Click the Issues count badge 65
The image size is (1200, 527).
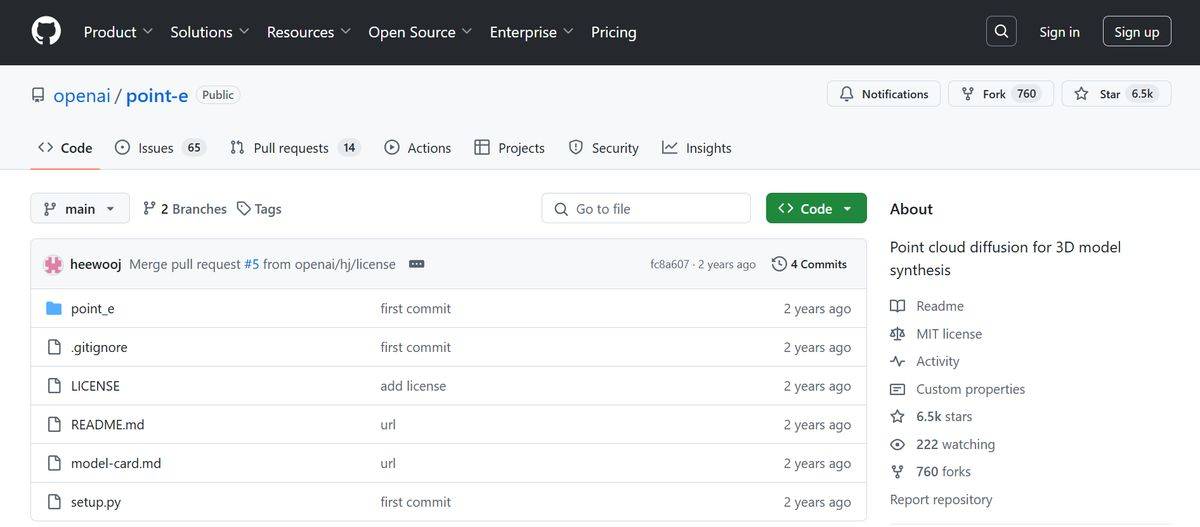pos(194,148)
